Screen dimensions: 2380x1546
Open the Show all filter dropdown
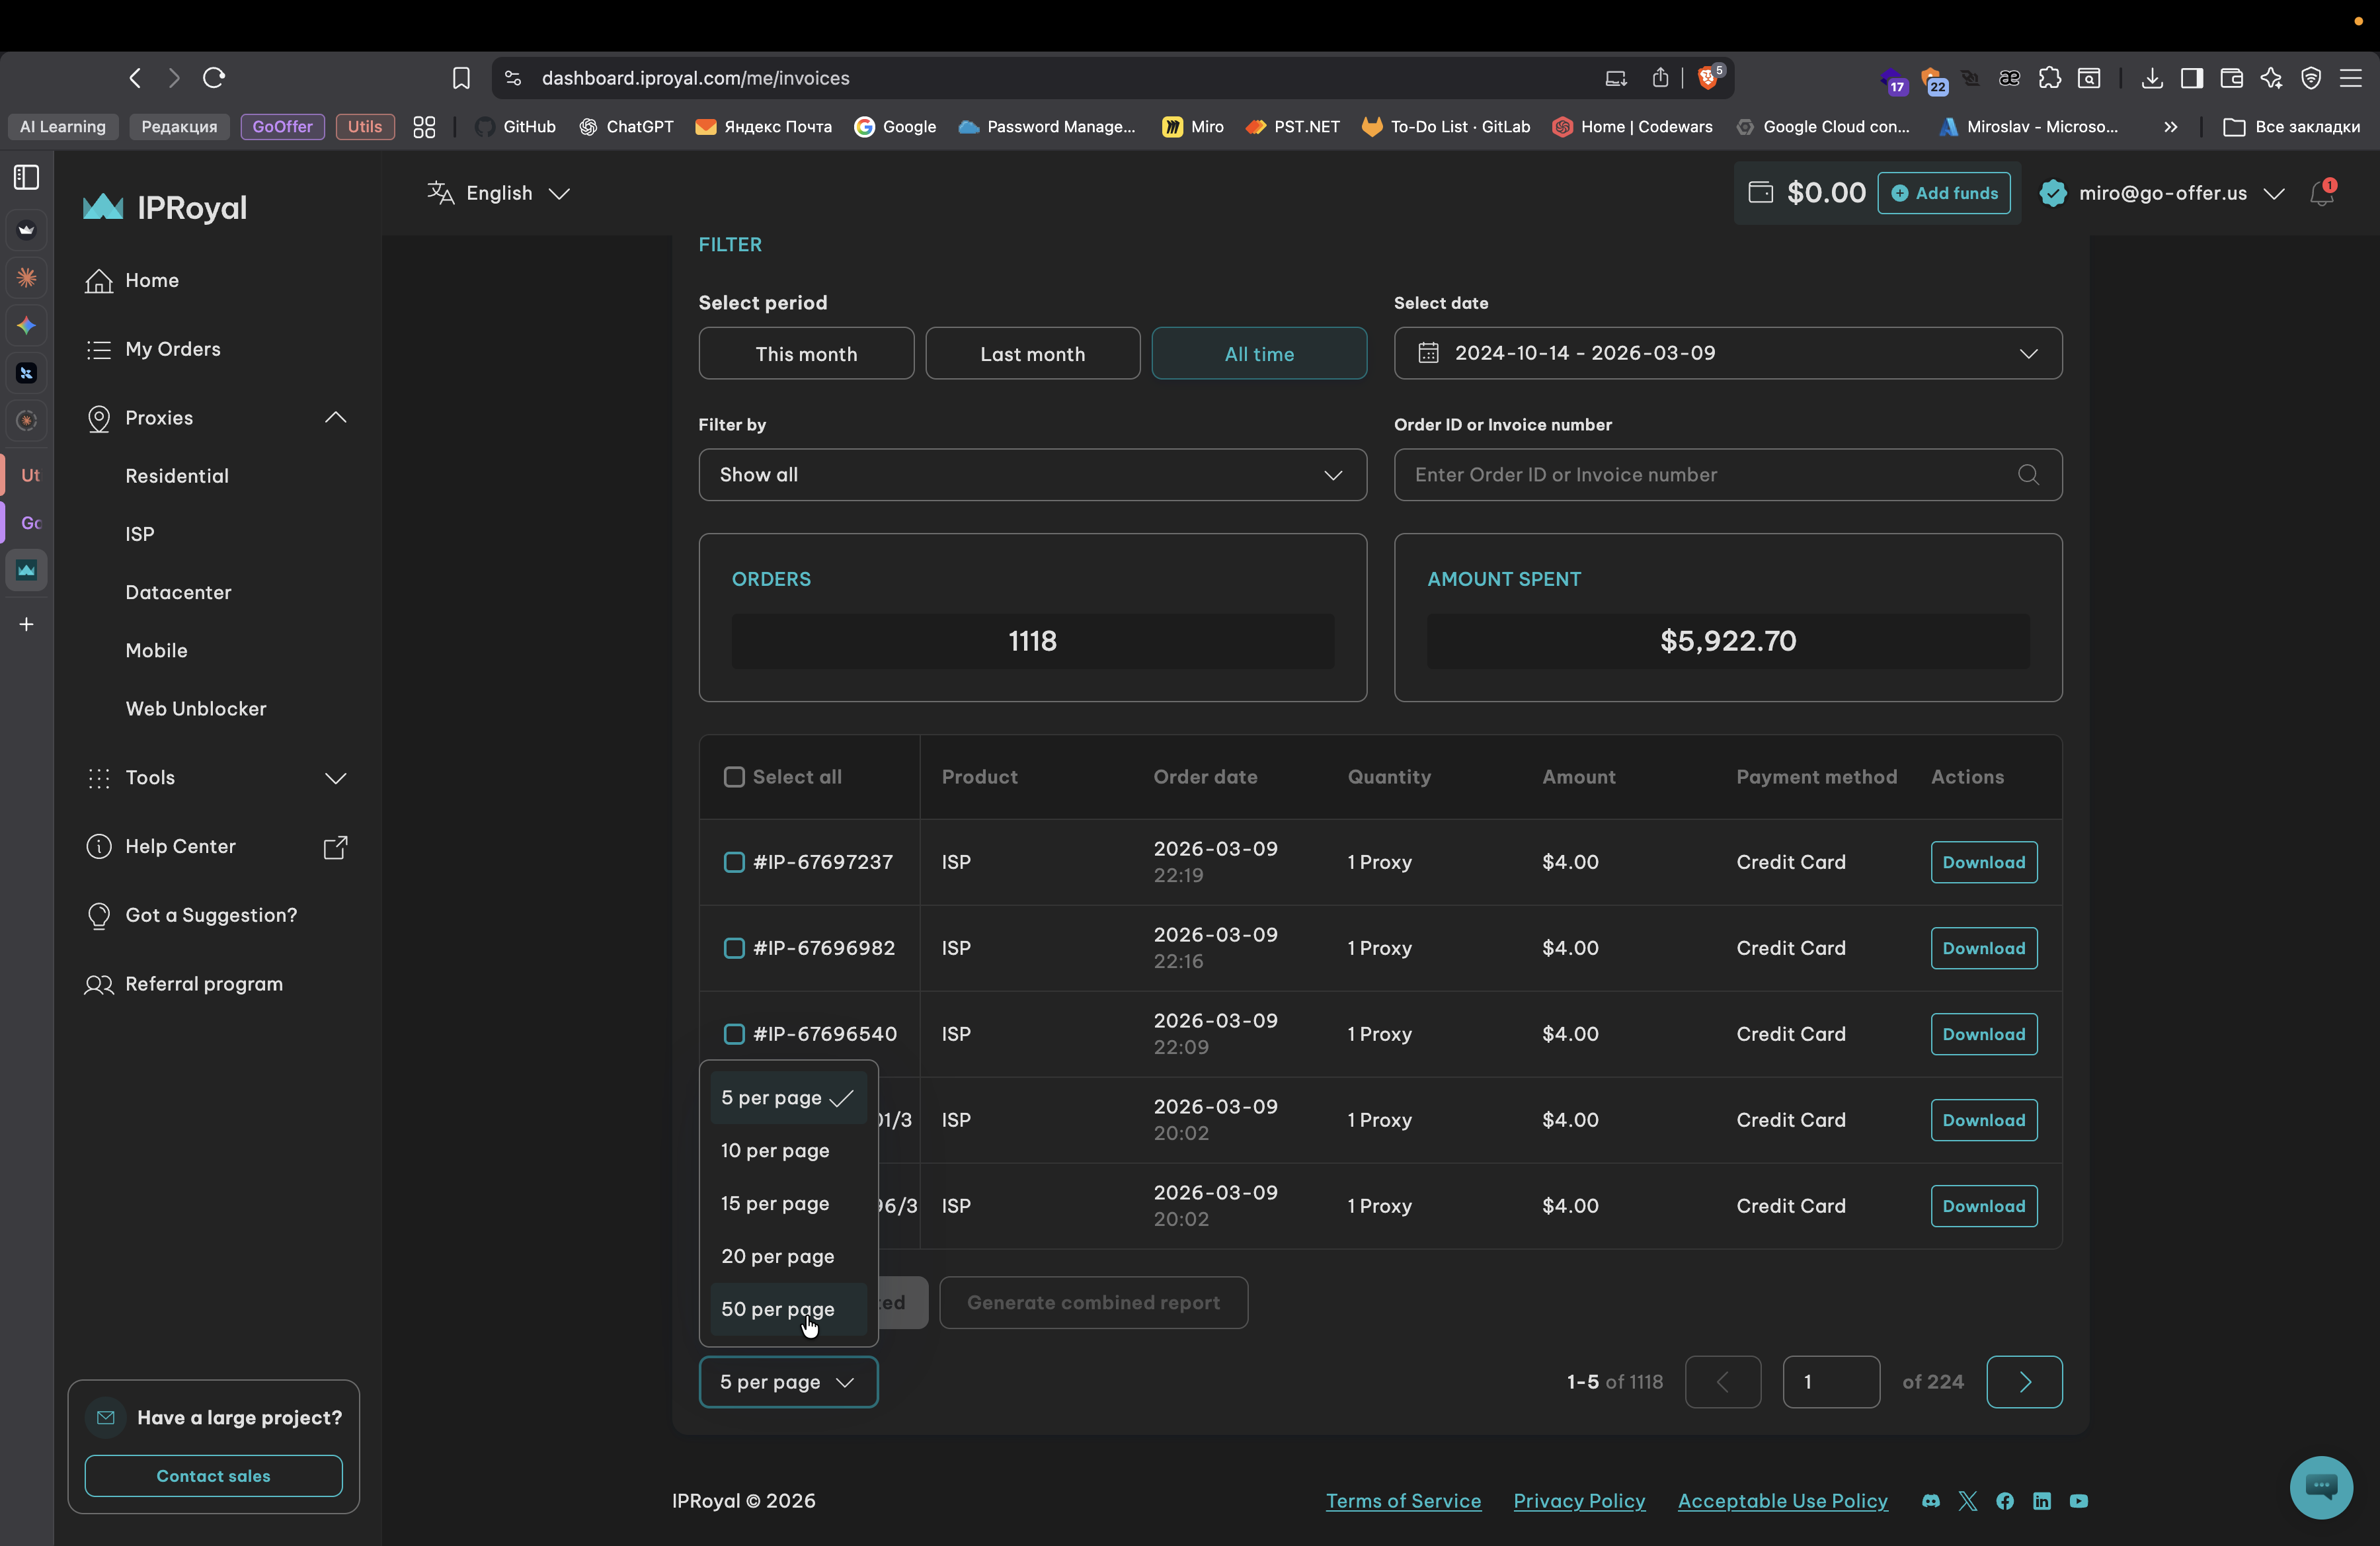coord(1032,475)
